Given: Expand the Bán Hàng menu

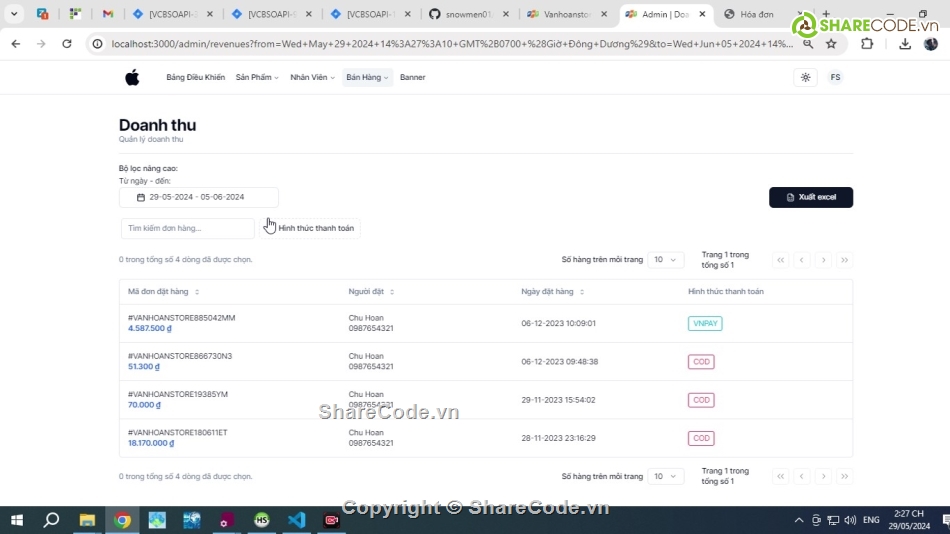Looking at the screenshot, I should (367, 78).
